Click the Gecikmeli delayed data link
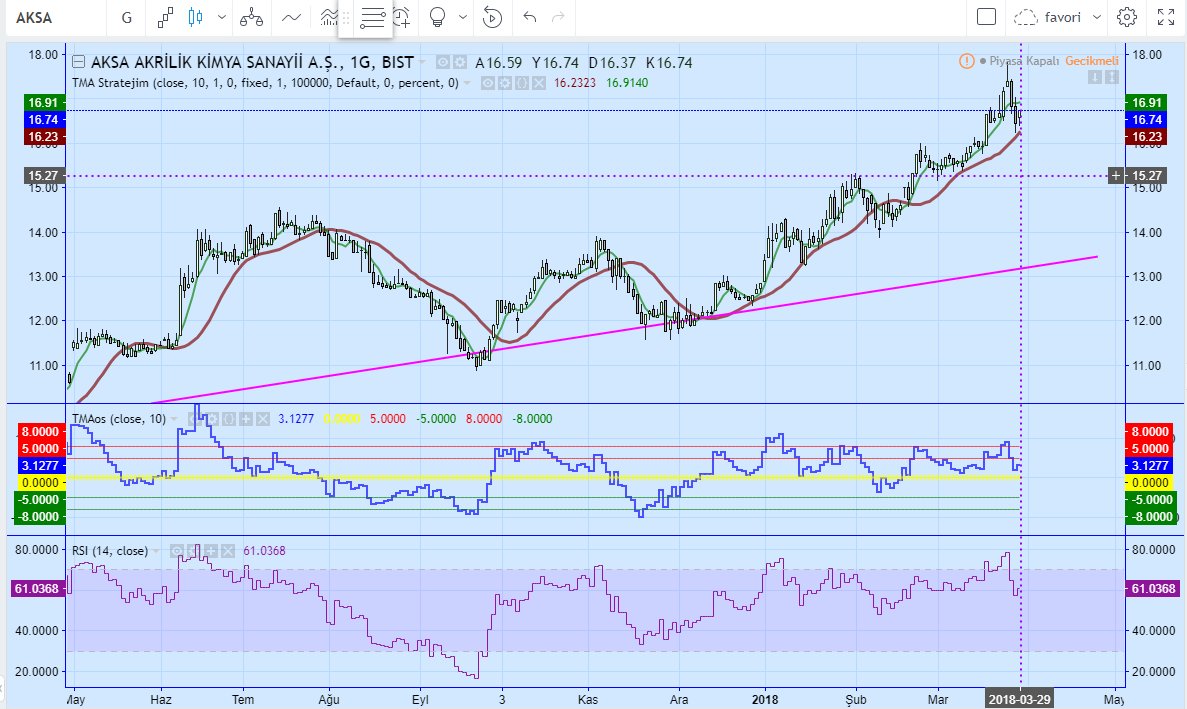This screenshot has width=1187, height=709. [x=1092, y=61]
